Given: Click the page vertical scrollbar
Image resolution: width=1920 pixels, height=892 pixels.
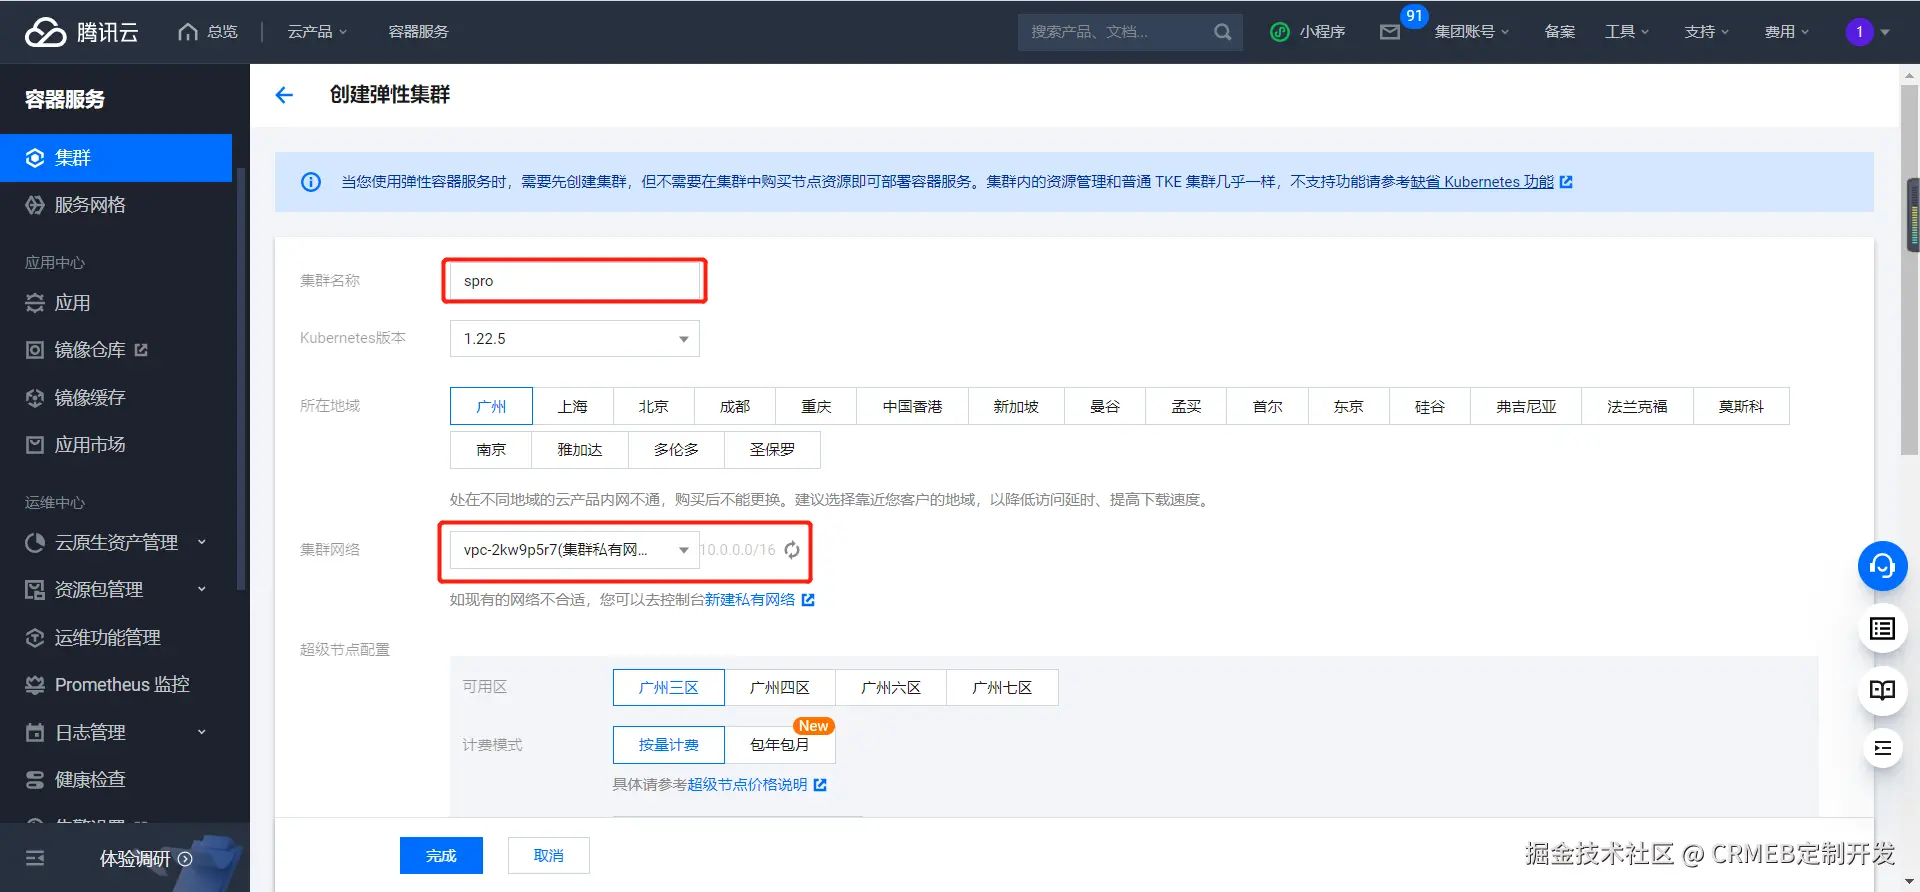Looking at the screenshot, I should [x=1909, y=270].
